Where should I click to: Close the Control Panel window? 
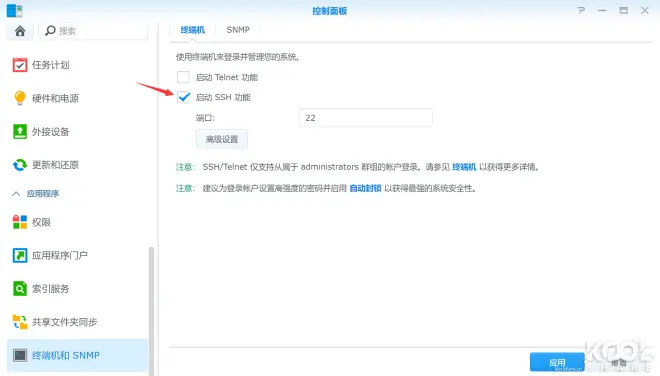pos(644,11)
